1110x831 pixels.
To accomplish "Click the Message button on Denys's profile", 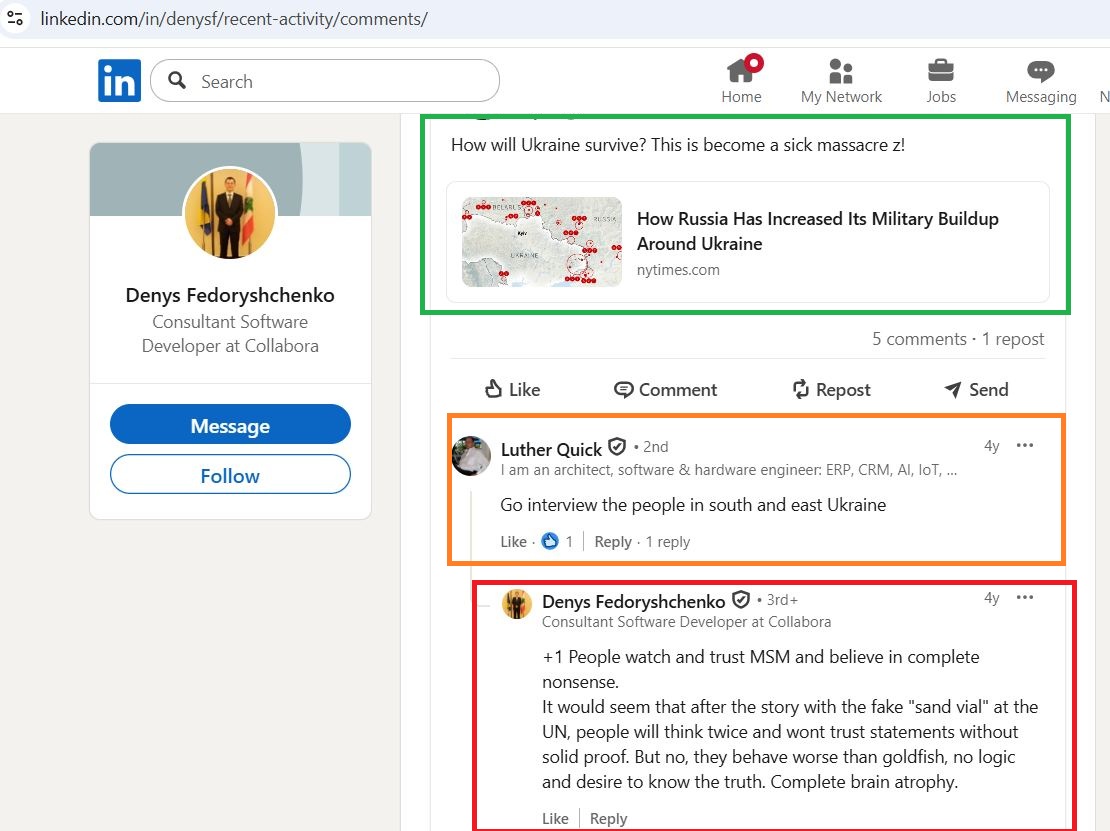I will [229, 424].
